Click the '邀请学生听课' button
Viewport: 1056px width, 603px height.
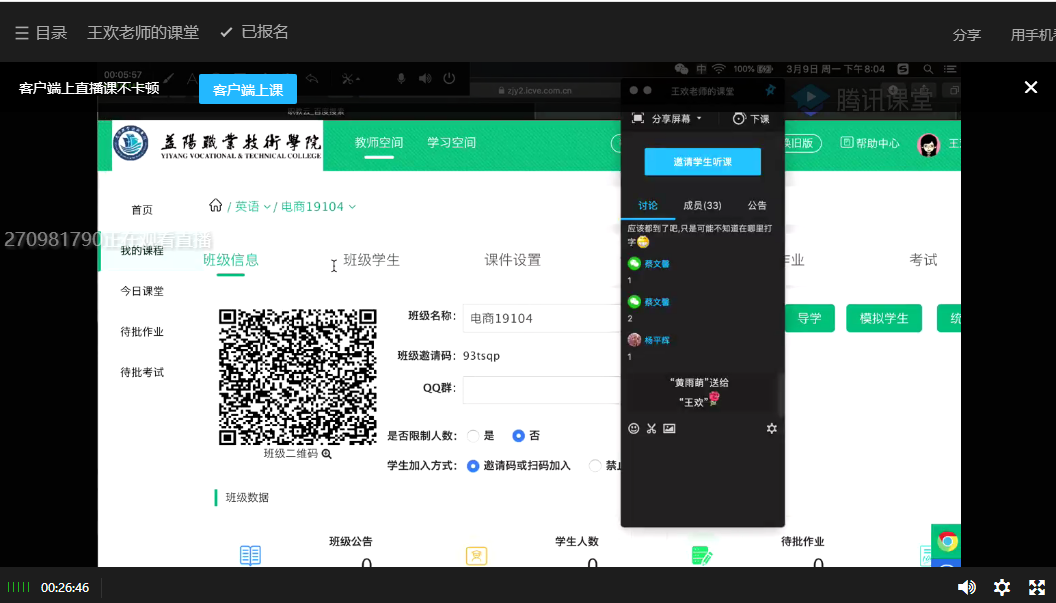(702, 162)
